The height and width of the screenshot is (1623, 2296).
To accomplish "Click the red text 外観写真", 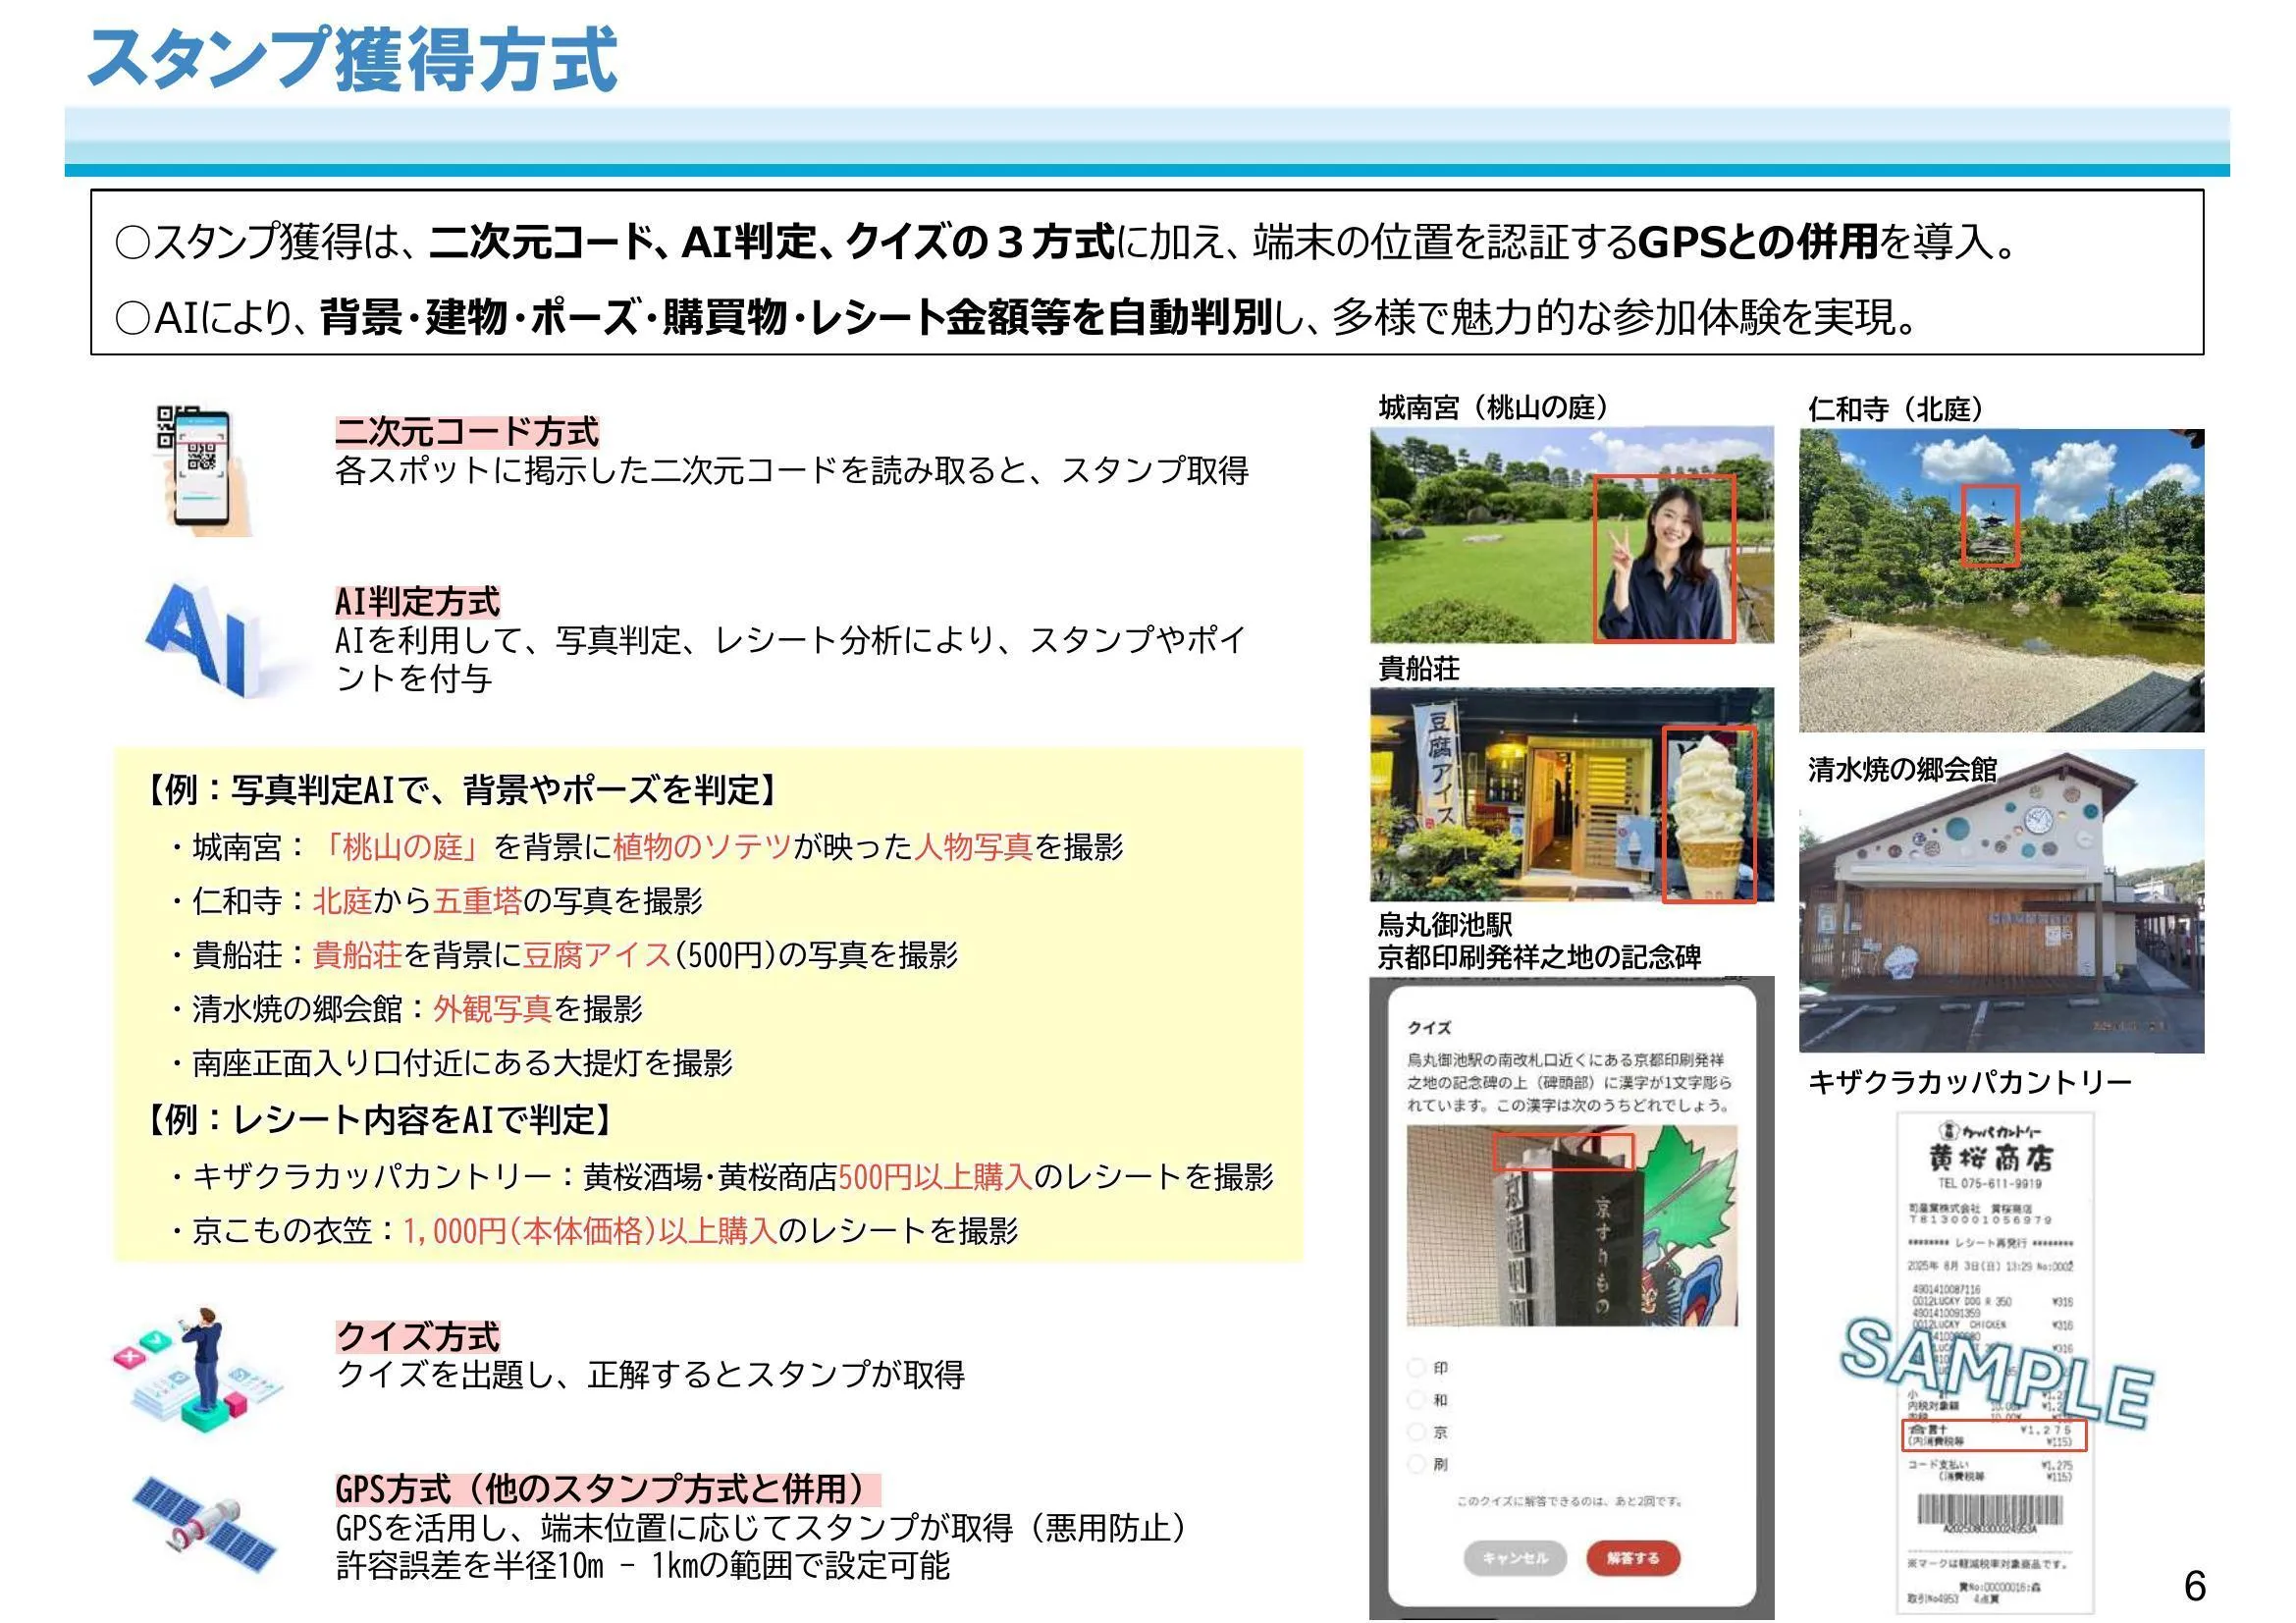I will coord(493,1008).
